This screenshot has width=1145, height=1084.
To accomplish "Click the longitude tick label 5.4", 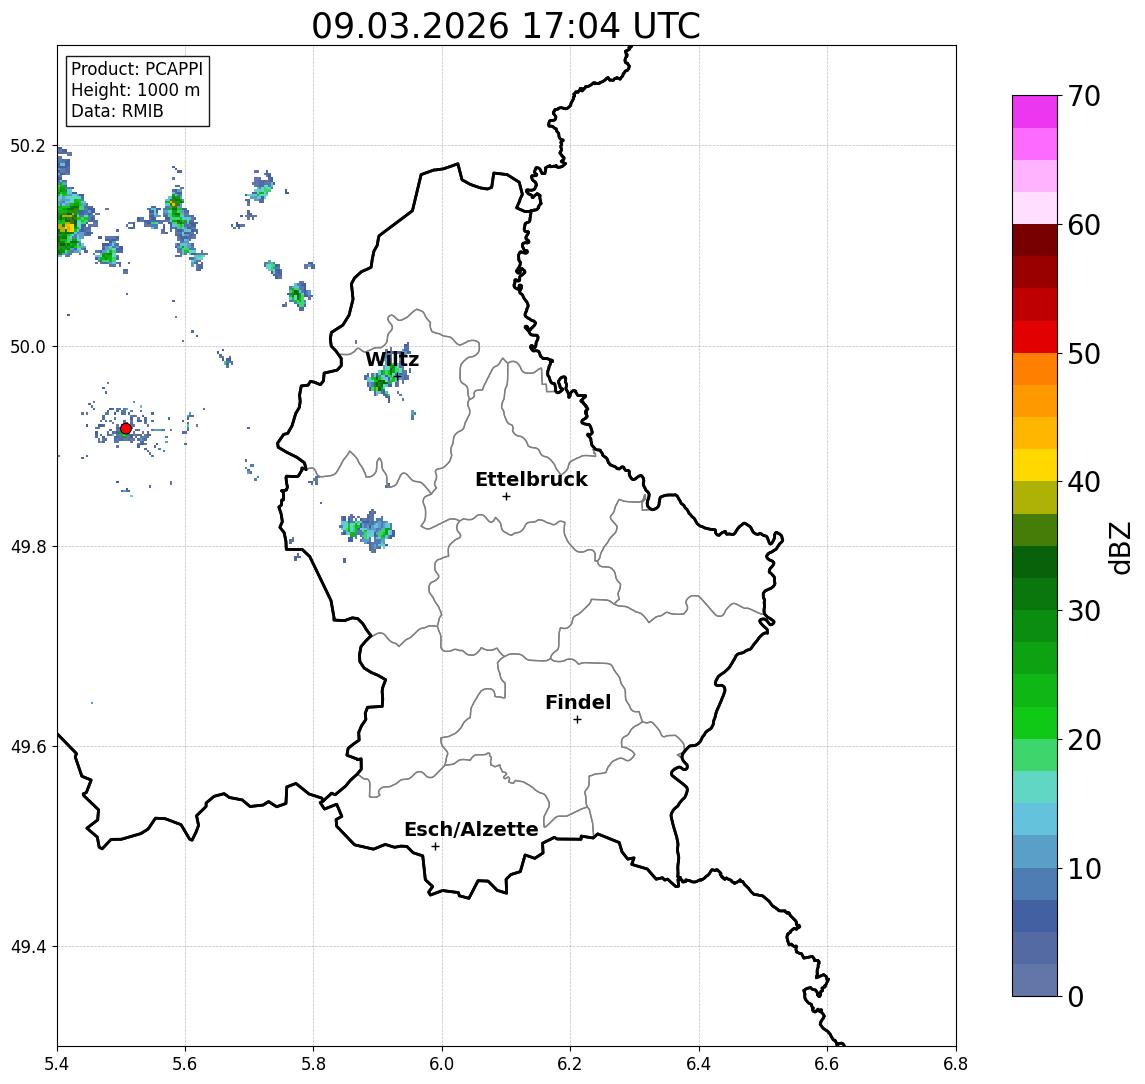I will (57, 1064).
